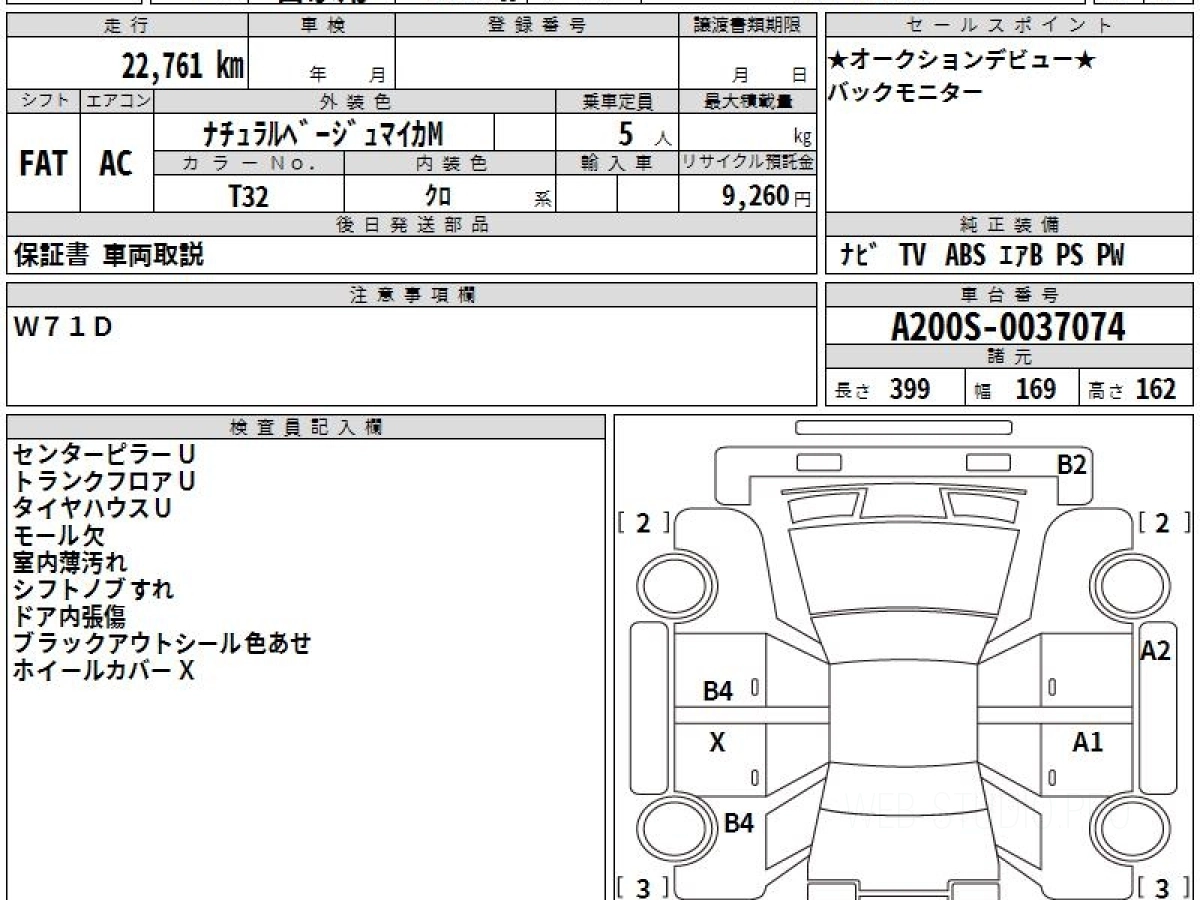The image size is (1200, 900).
Task: Click the vehicle length value 399
Action: tap(909, 389)
